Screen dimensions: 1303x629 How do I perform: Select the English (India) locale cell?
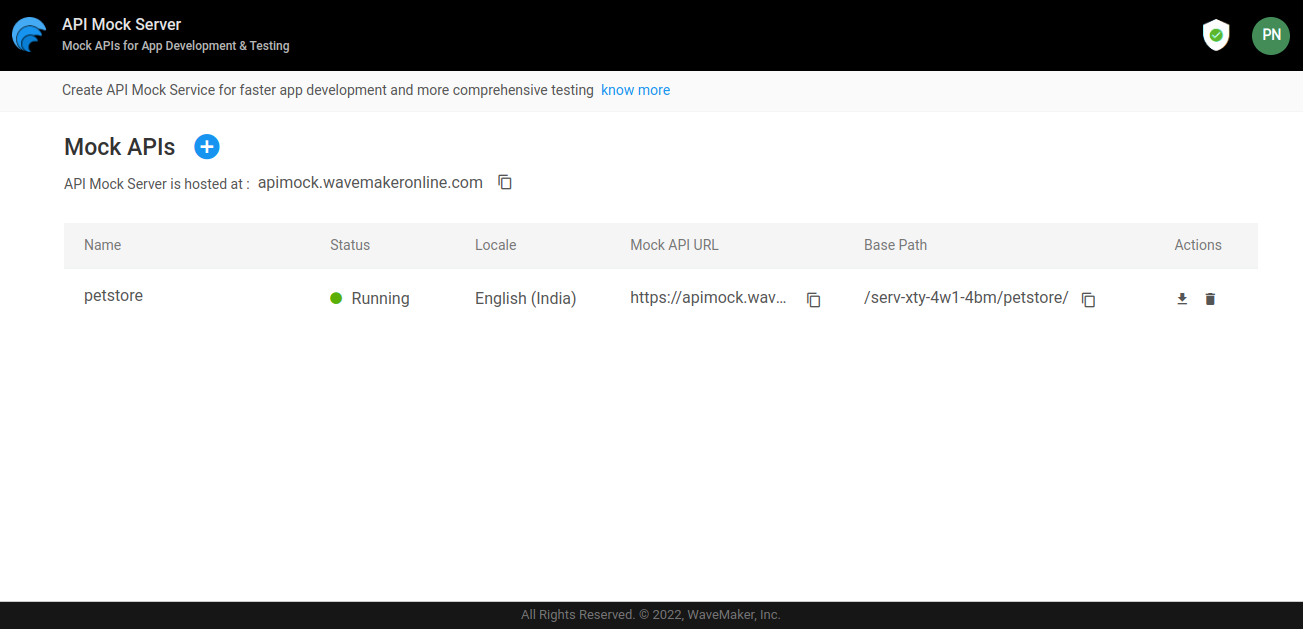click(525, 298)
